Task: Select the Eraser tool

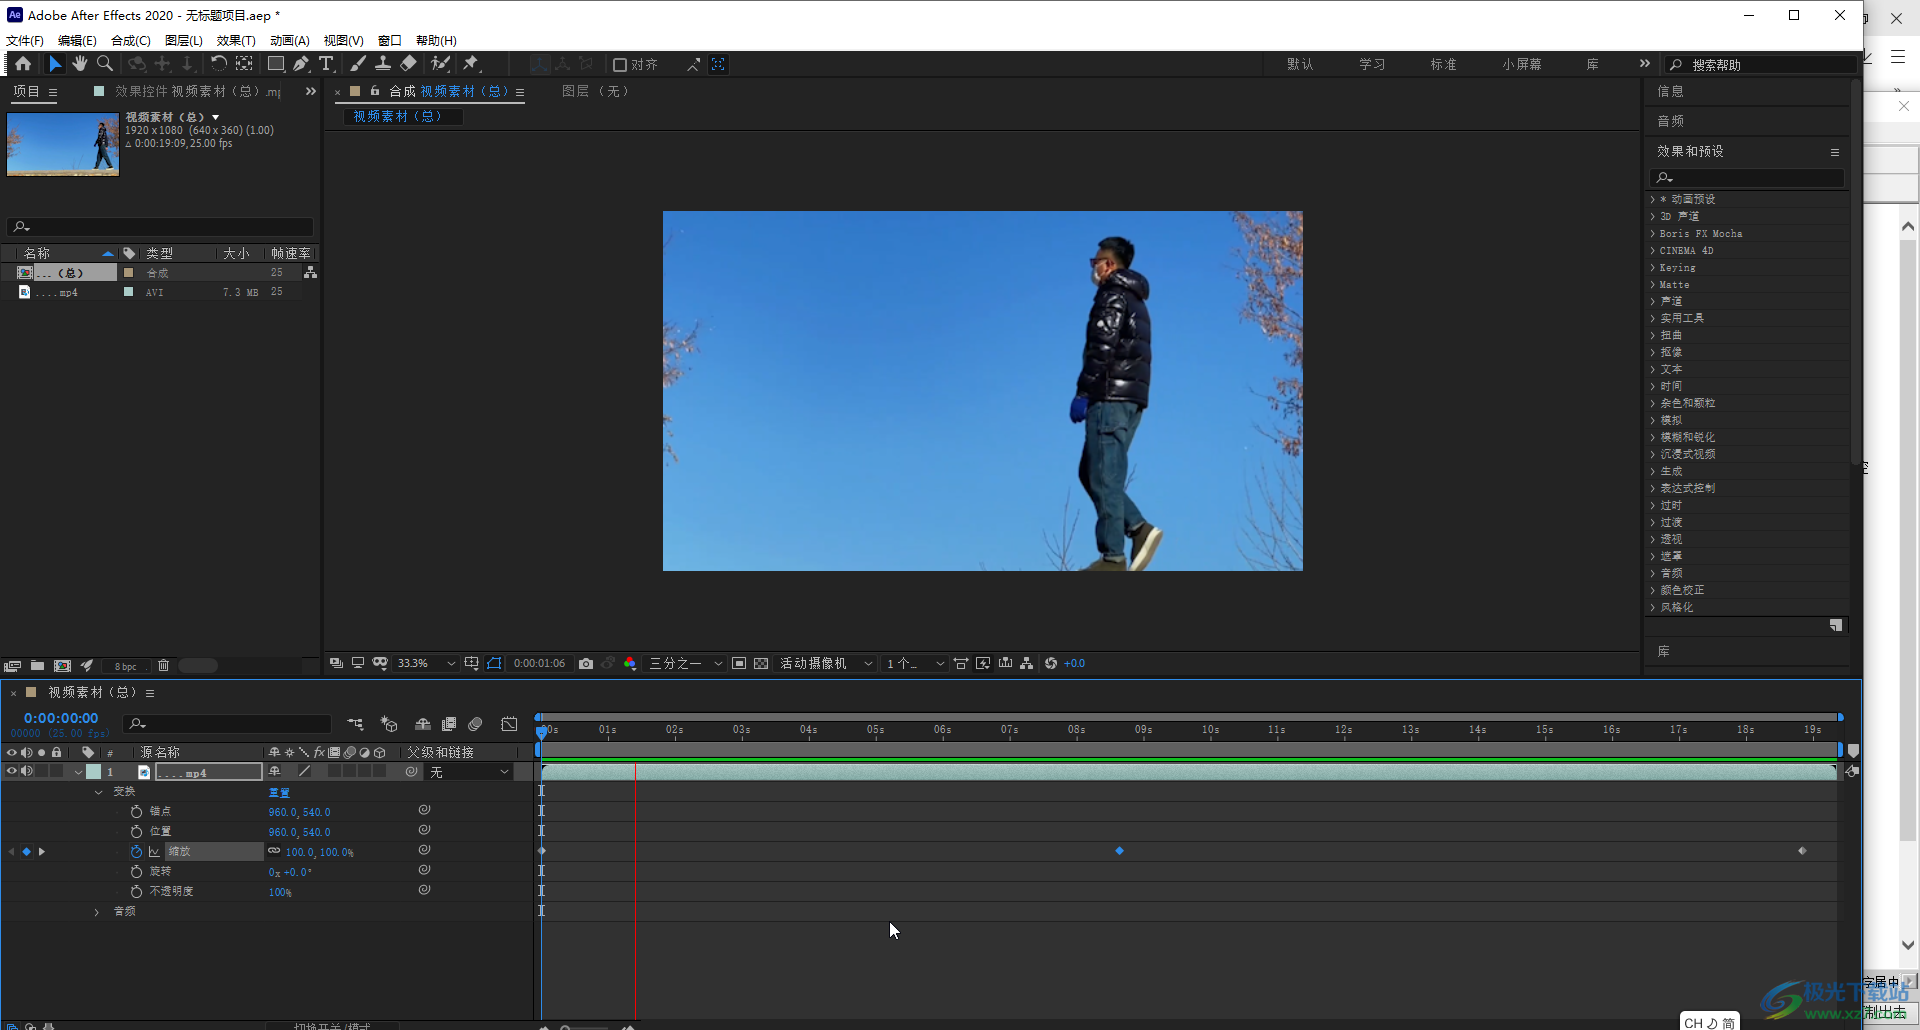Action: tap(408, 64)
